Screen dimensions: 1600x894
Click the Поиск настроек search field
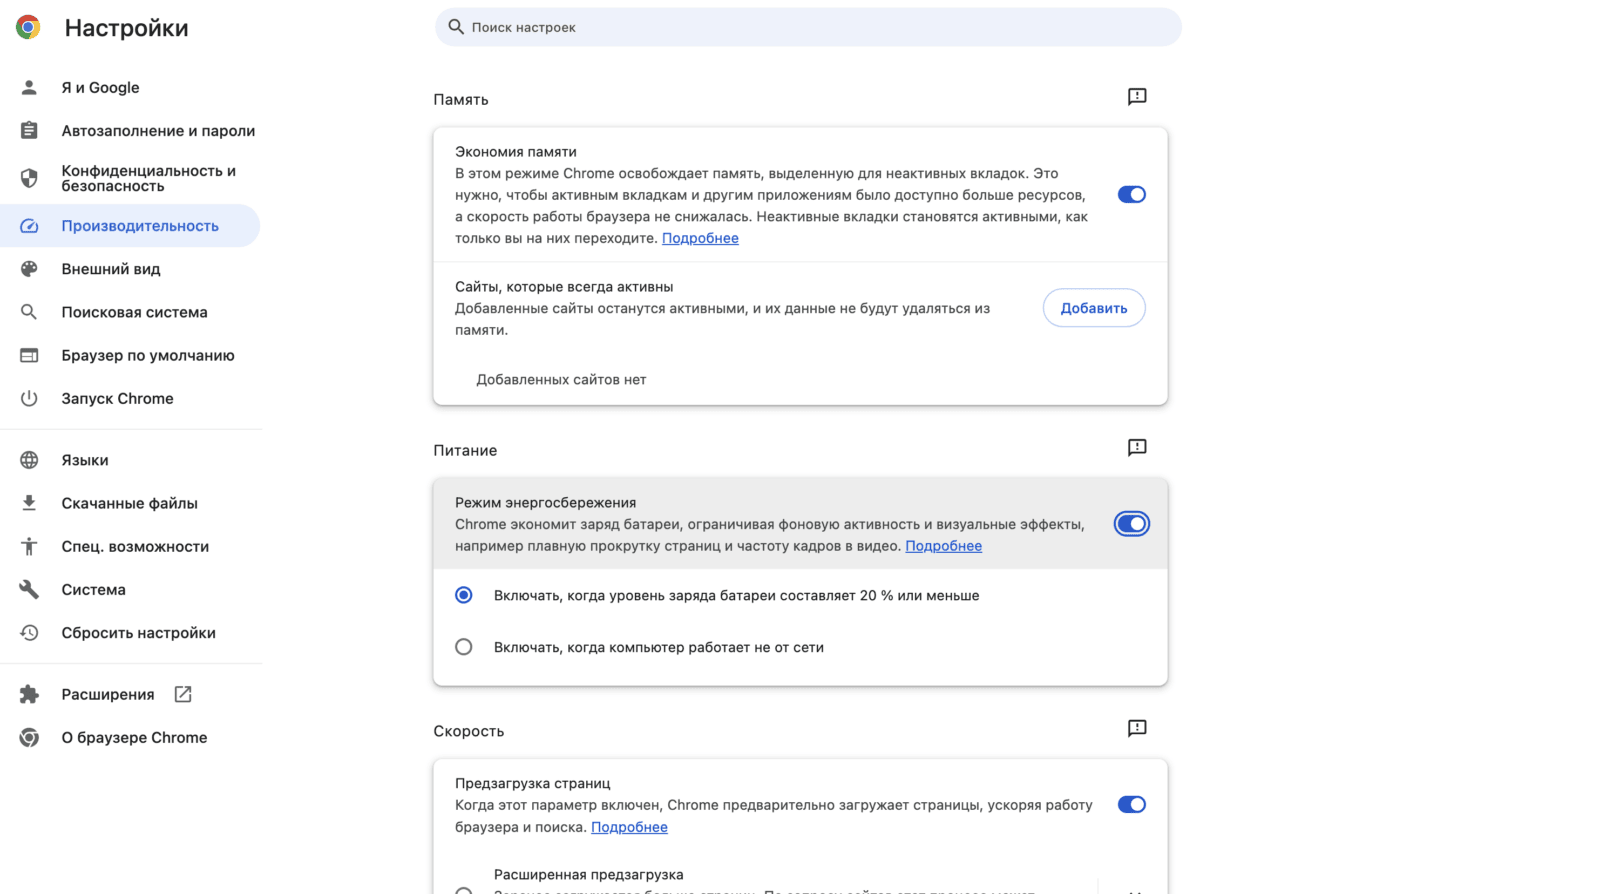[808, 27]
